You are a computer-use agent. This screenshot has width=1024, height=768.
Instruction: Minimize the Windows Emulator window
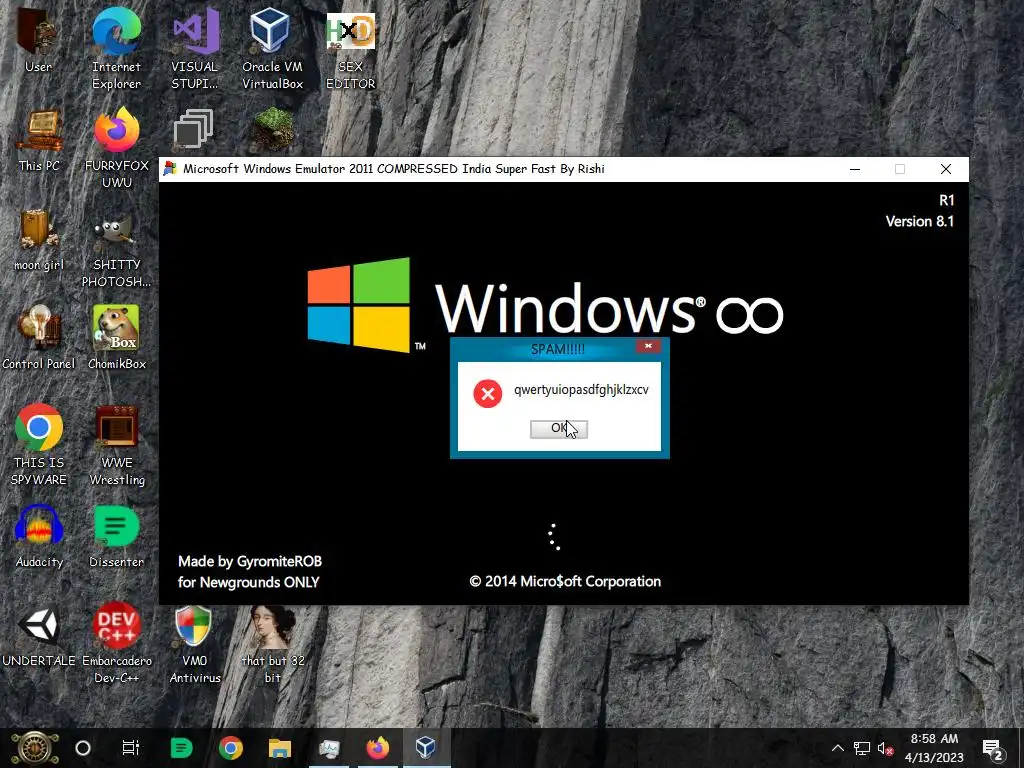pos(855,169)
